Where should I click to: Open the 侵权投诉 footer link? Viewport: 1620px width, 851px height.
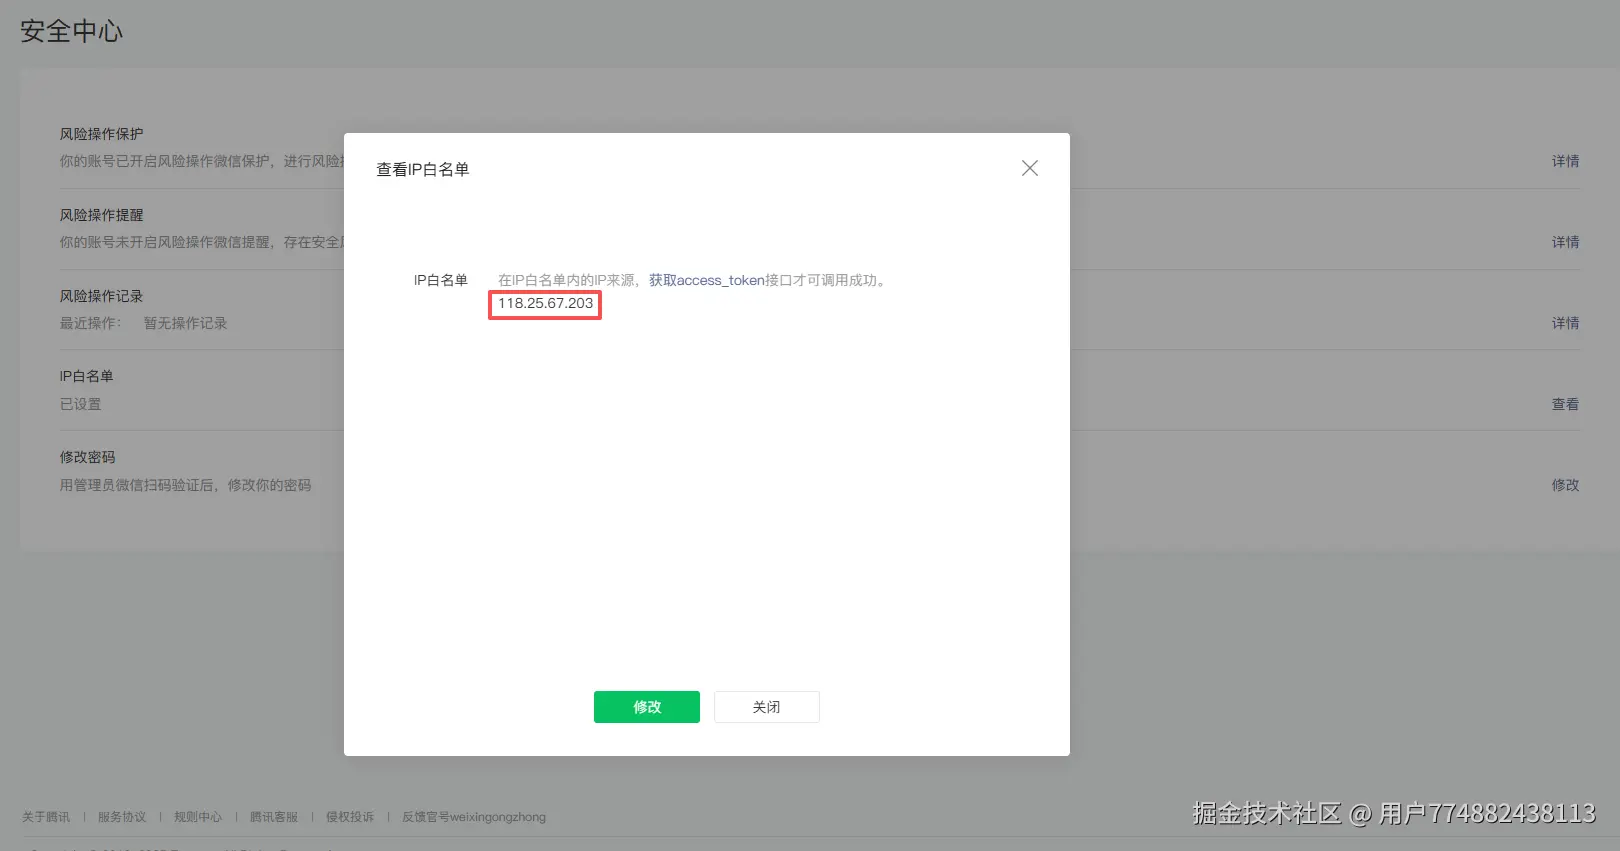pyautogui.click(x=350, y=817)
